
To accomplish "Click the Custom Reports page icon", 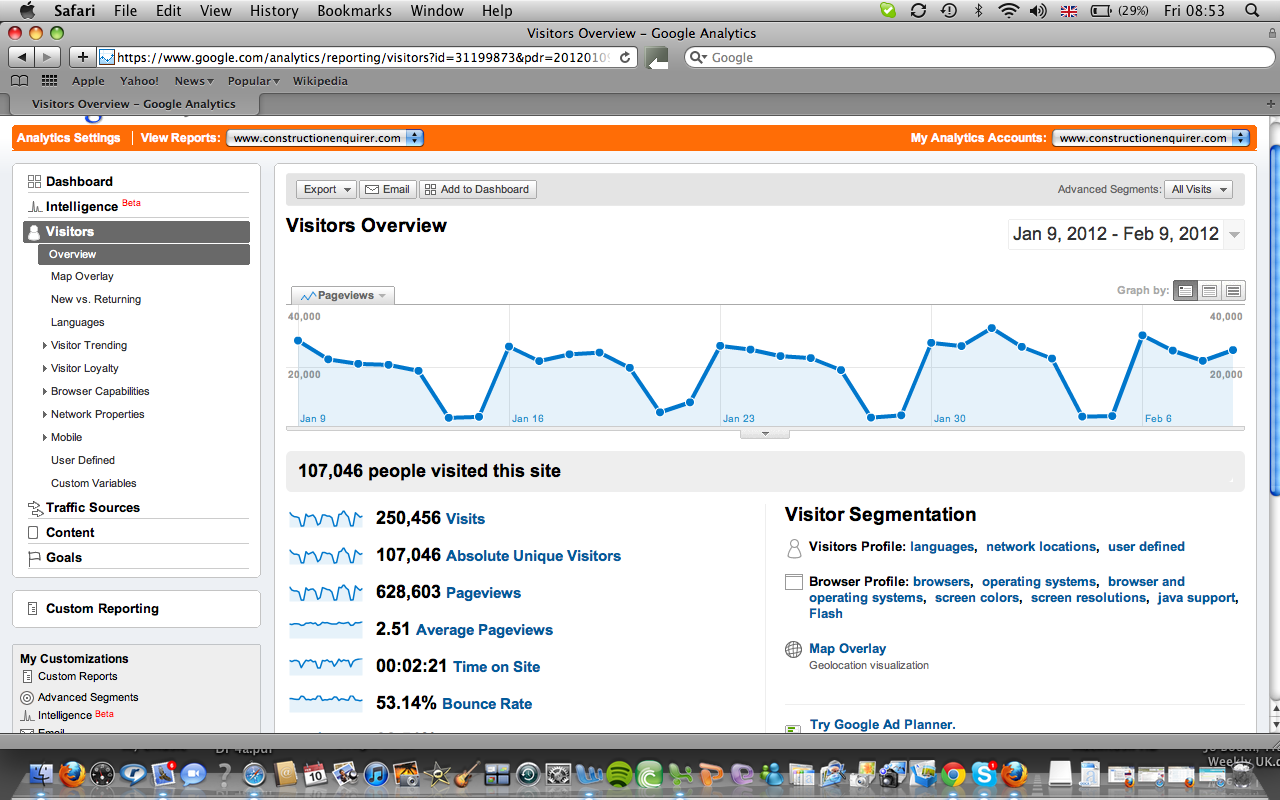I will [x=27, y=677].
